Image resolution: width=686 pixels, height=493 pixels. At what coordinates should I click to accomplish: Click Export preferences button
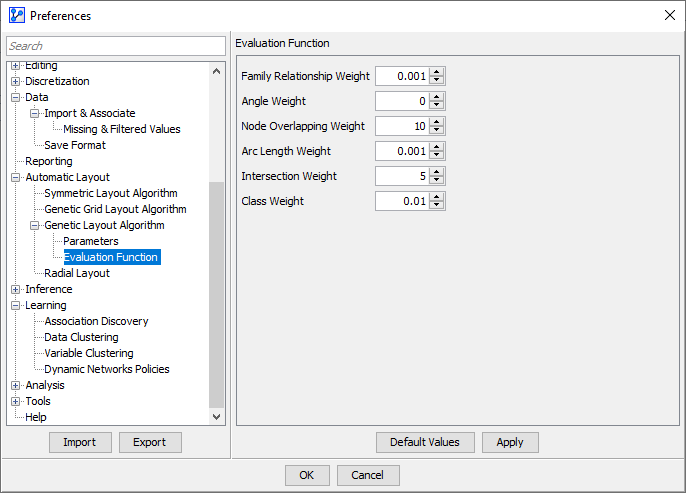tap(150, 442)
